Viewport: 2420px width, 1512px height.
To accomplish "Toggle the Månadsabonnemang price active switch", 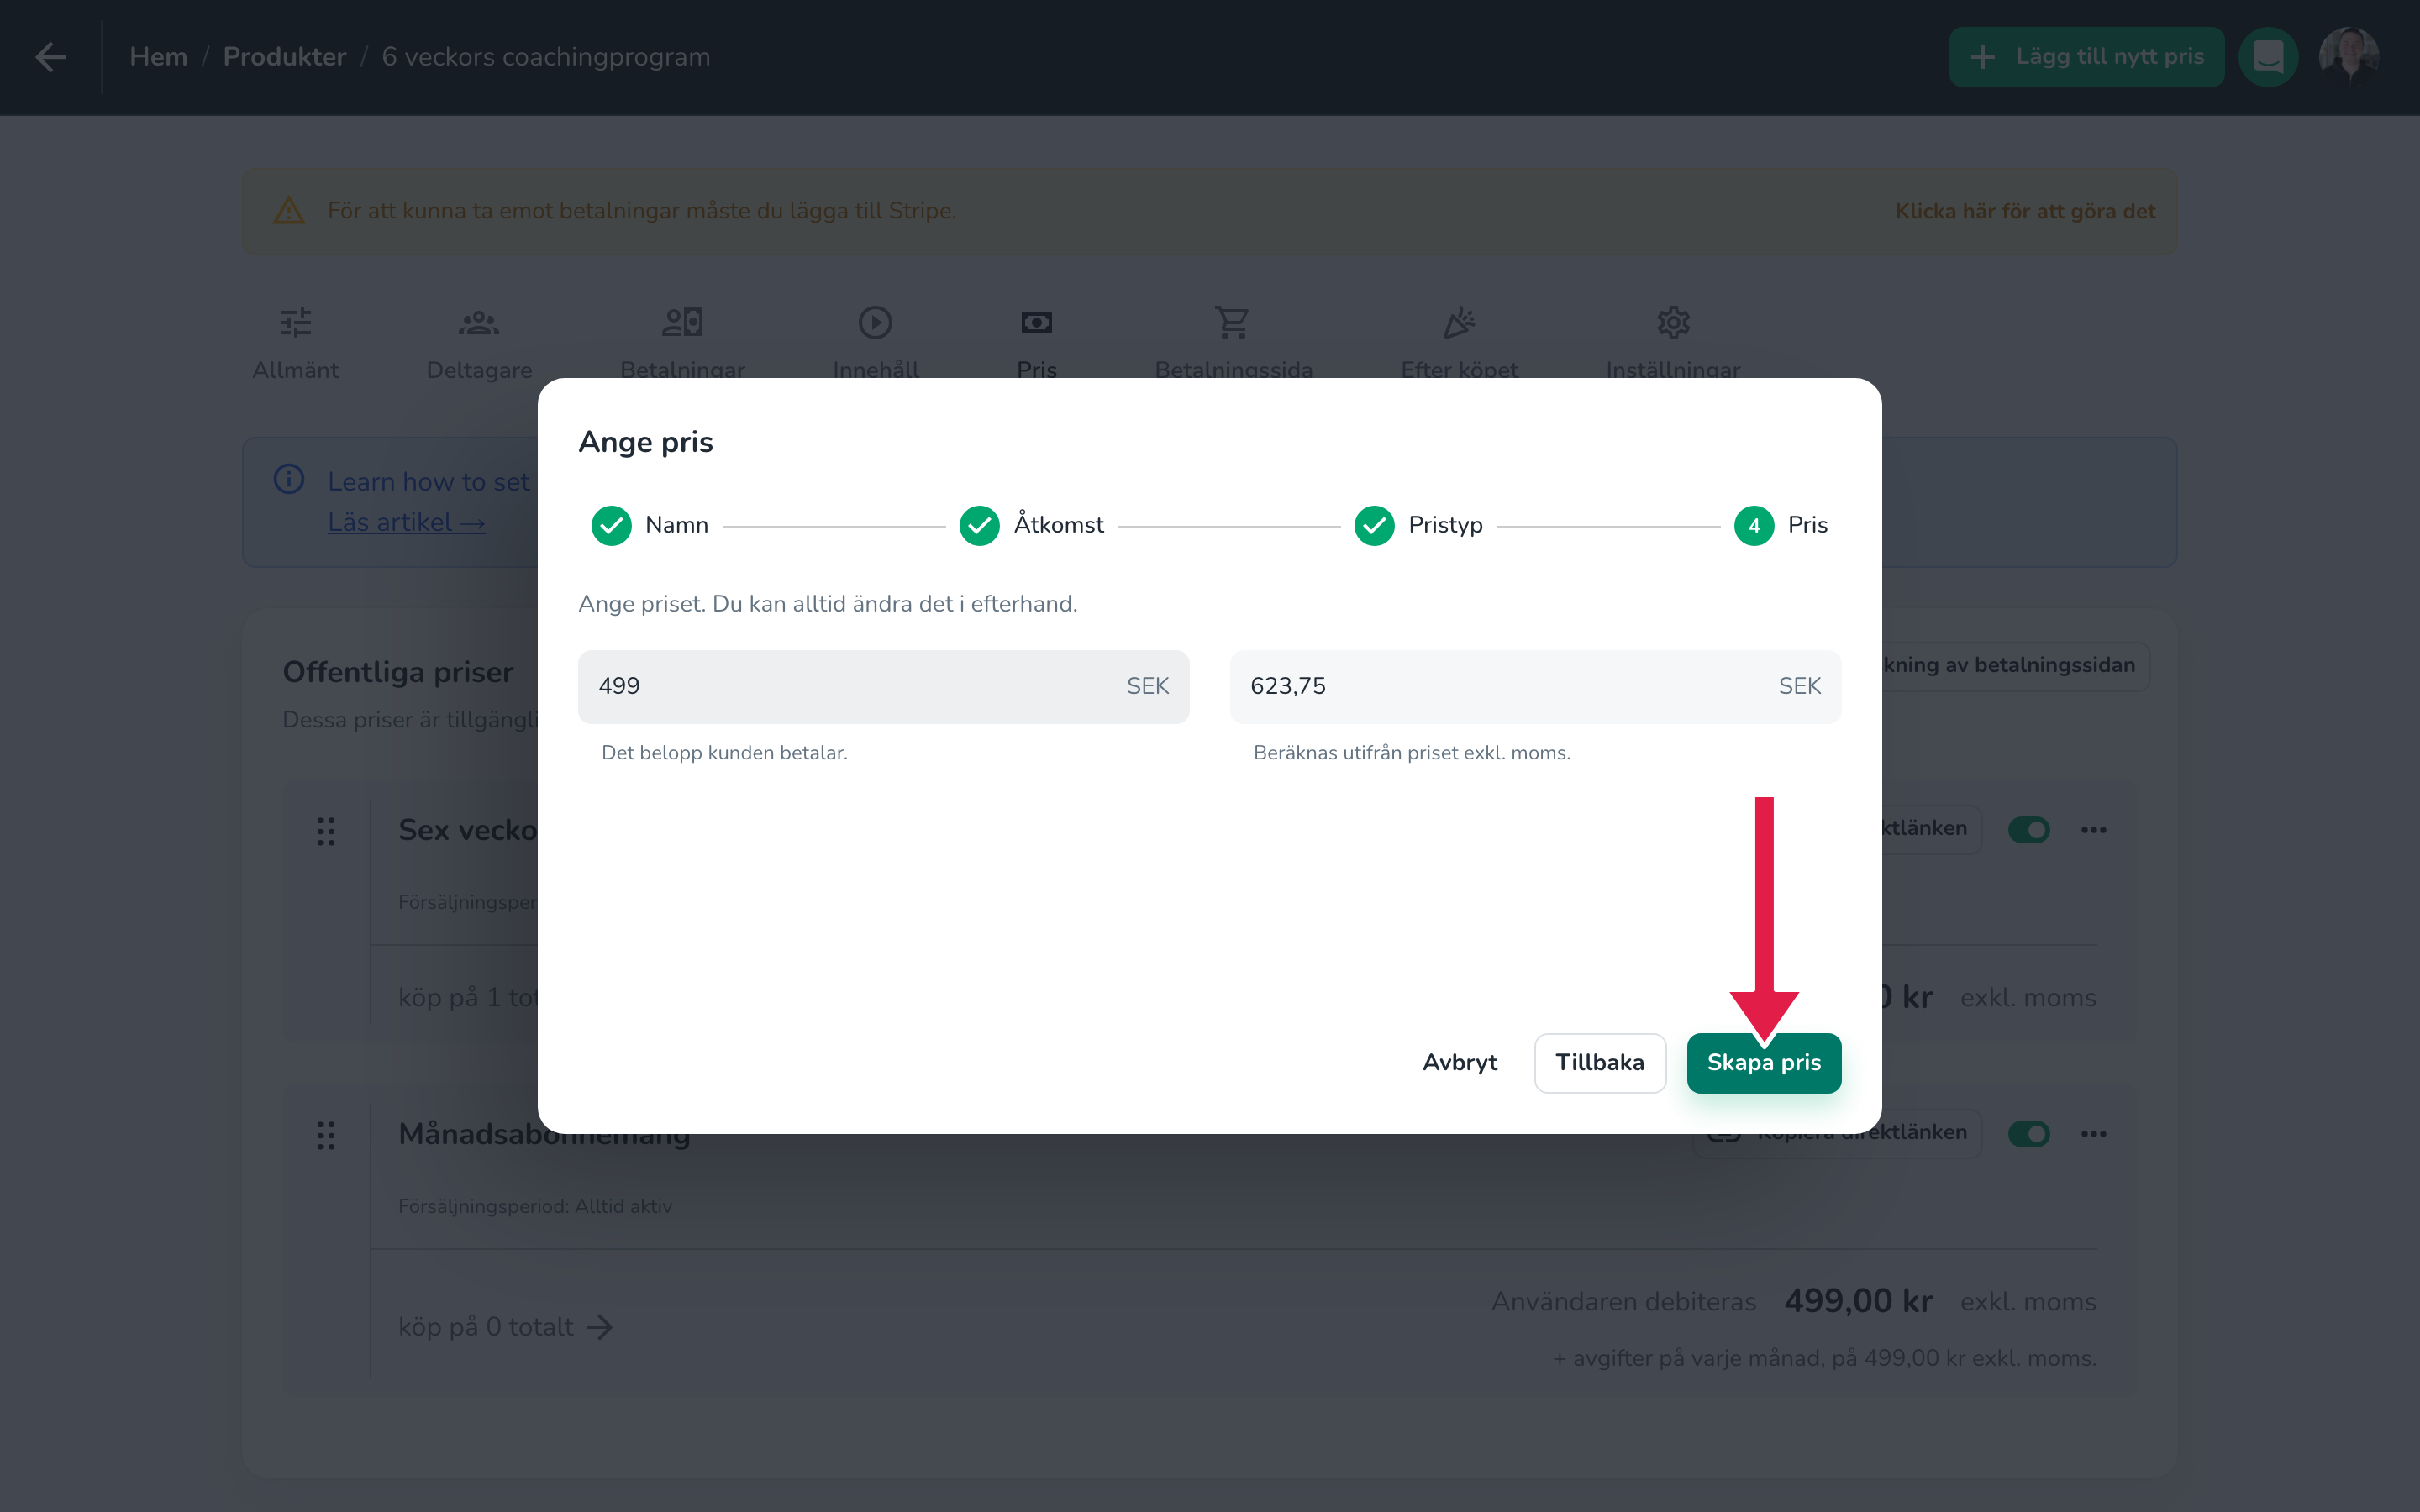I will click(2029, 1134).
